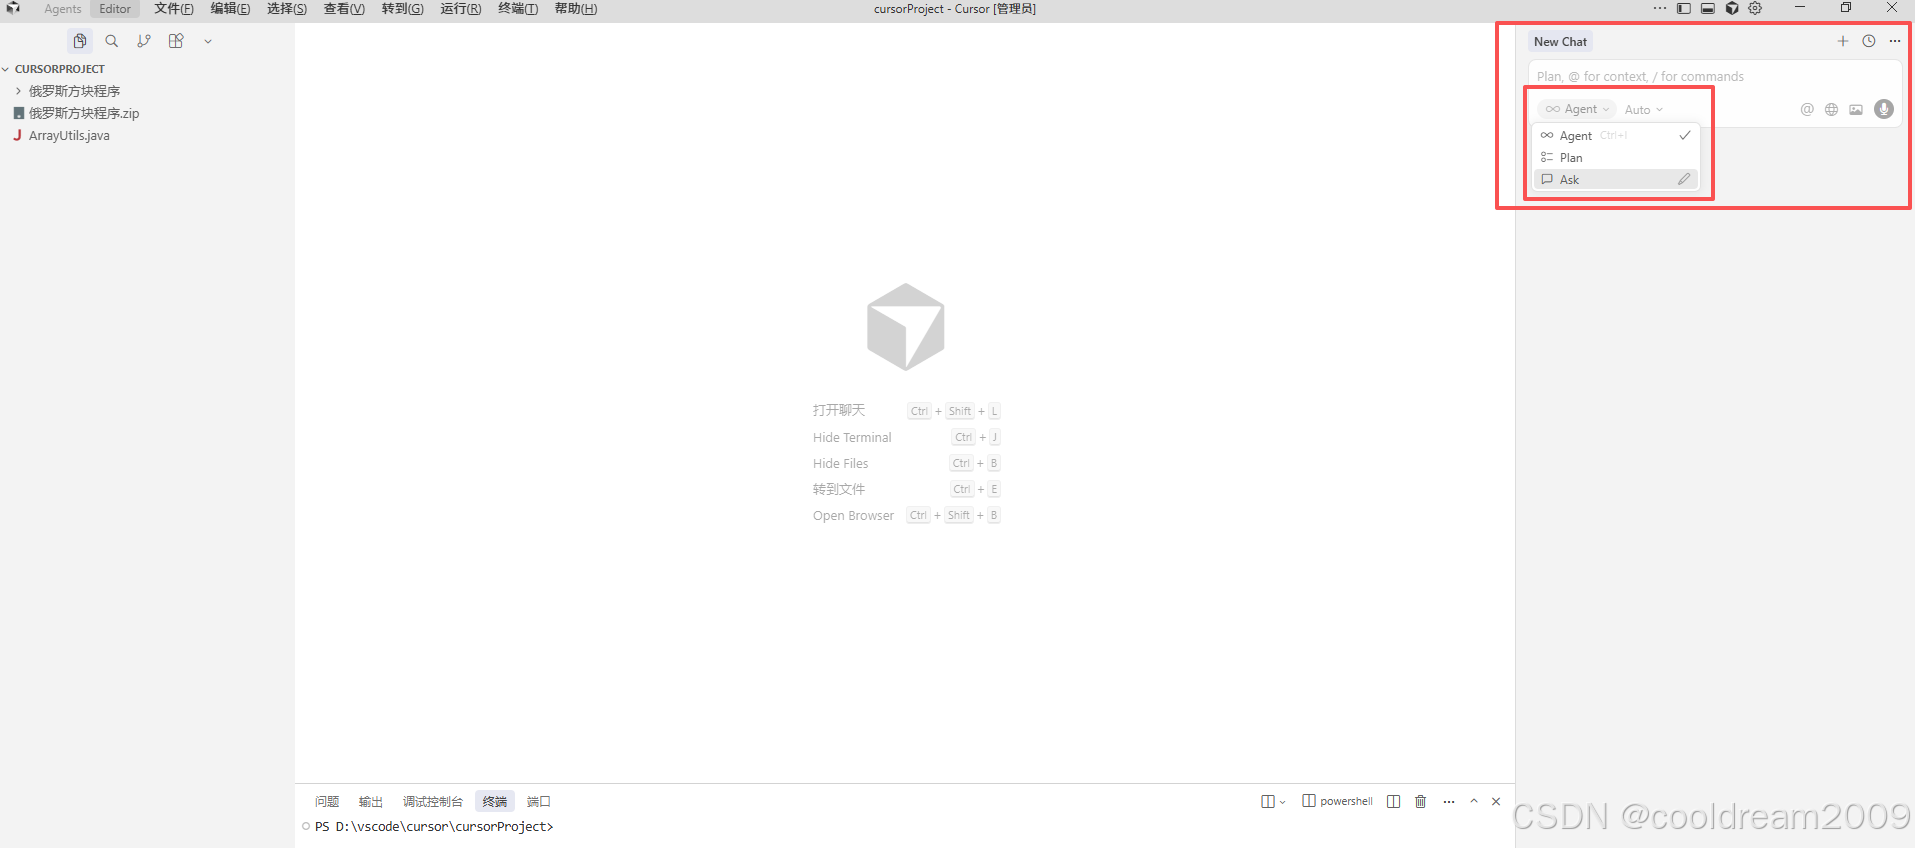1915x848 pixels.
Task: Open the 文件(F) menu
Action: pyautogui.click(x=174, y=9)
